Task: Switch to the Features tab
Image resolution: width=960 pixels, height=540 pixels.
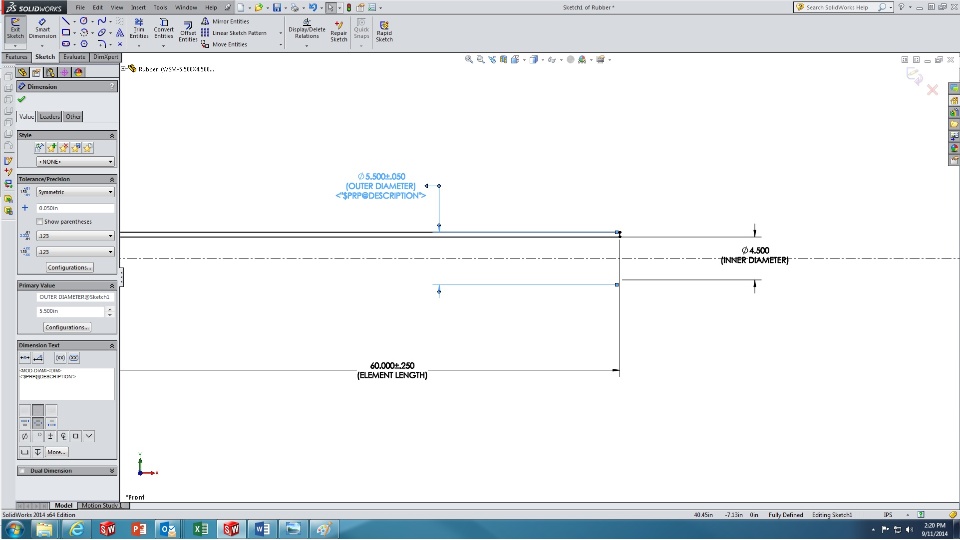Action: 17,57
